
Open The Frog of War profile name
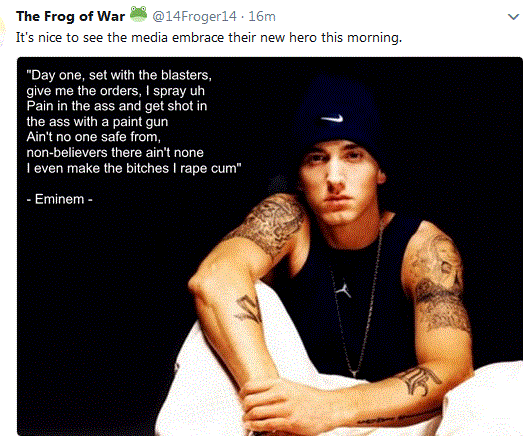(70, 16)
